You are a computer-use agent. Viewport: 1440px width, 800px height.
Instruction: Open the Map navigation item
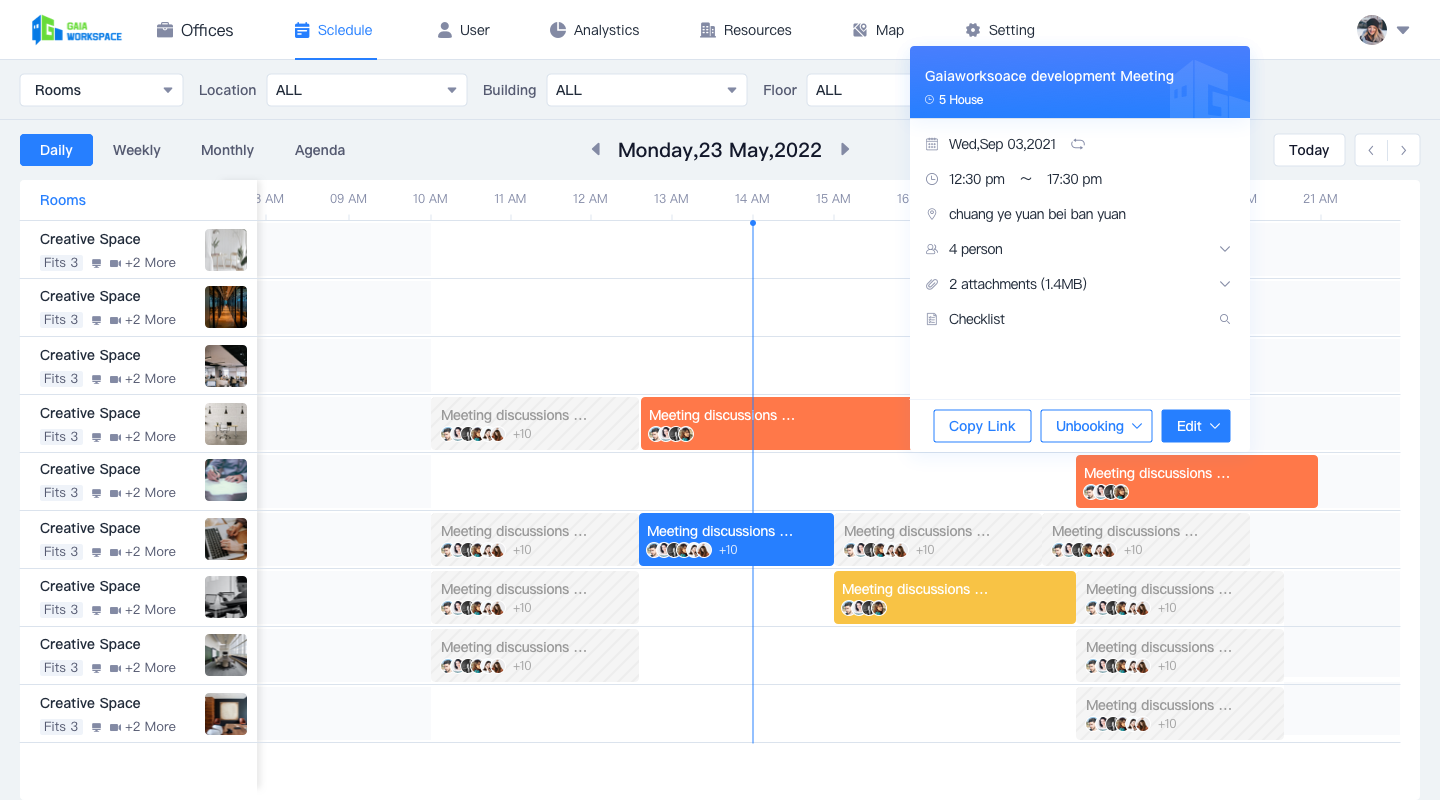(x=878, y=30)
